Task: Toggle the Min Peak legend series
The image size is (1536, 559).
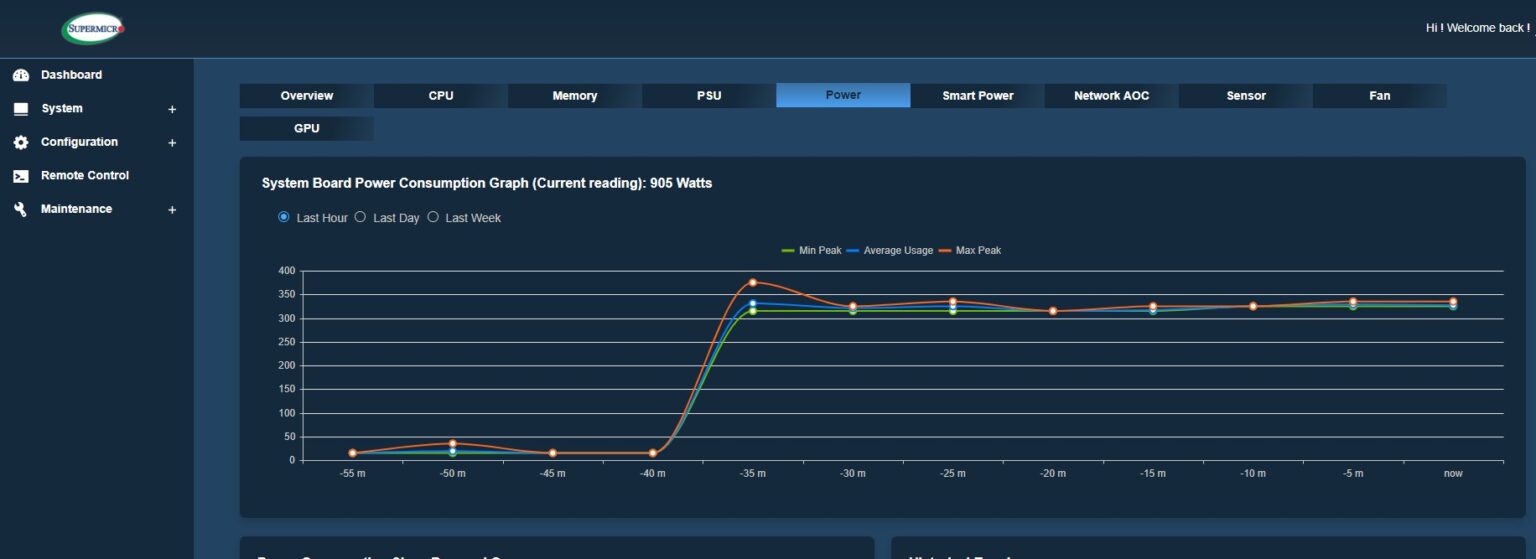Action: 811,250
